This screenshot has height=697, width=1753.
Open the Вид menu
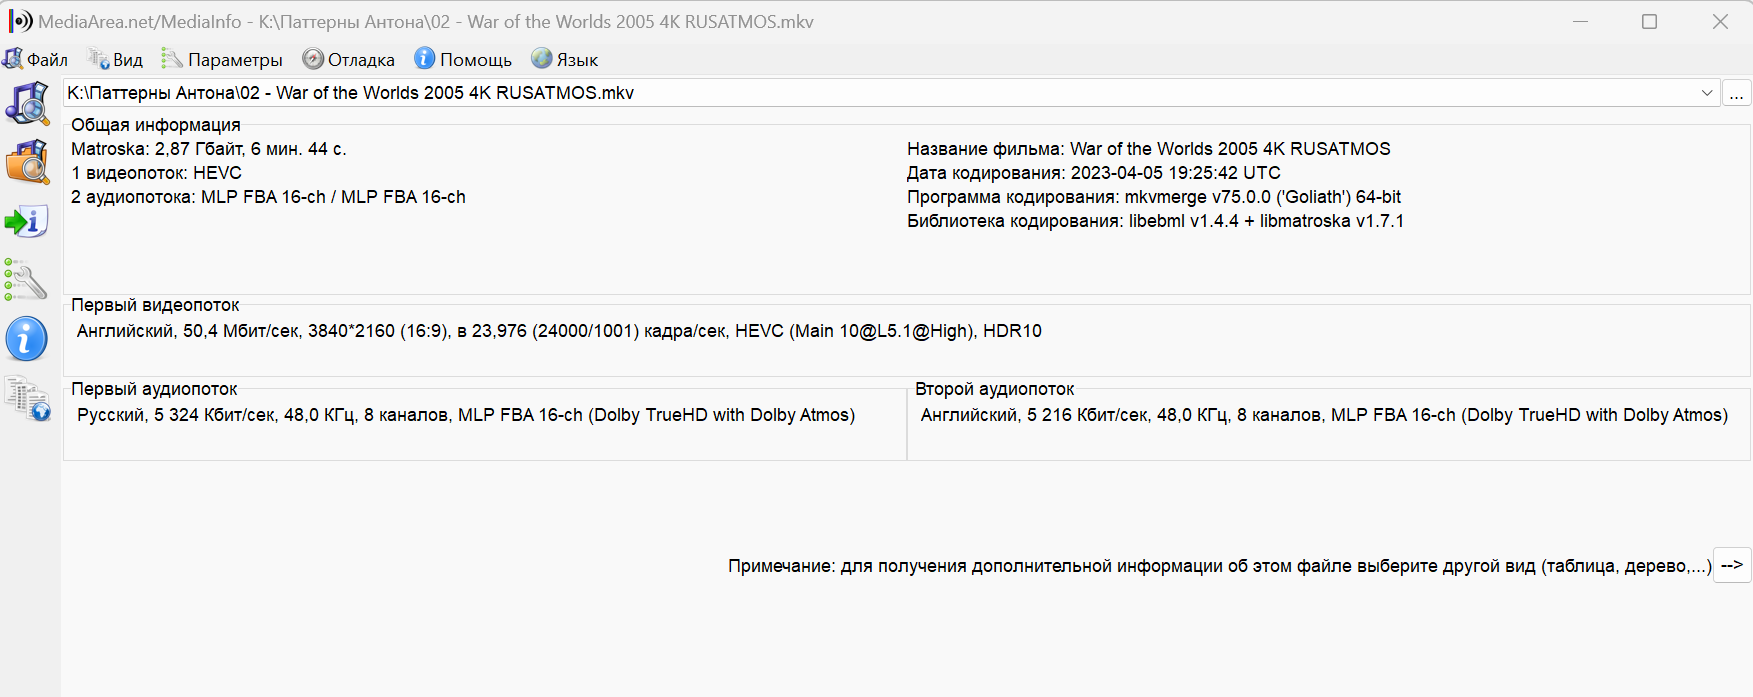[x=116, y=60]
